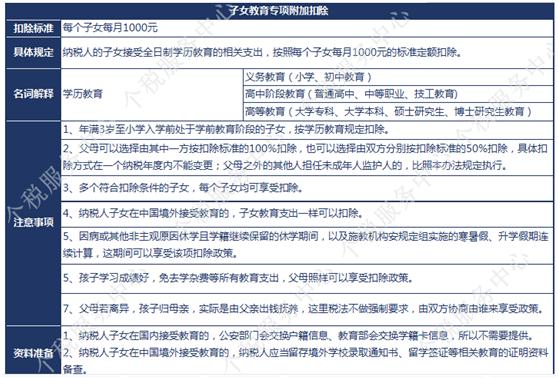Screen dimensions: 558x379
Task: Select note 3 about 多个符合扣除条件的子女
Action: pyautogui.click(x=183, y=188)
